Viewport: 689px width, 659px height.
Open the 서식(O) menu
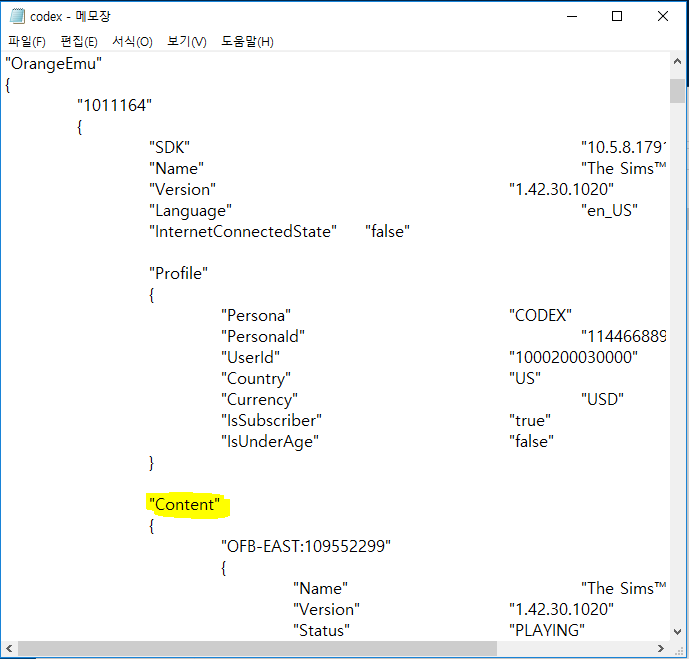pos(132,42)
